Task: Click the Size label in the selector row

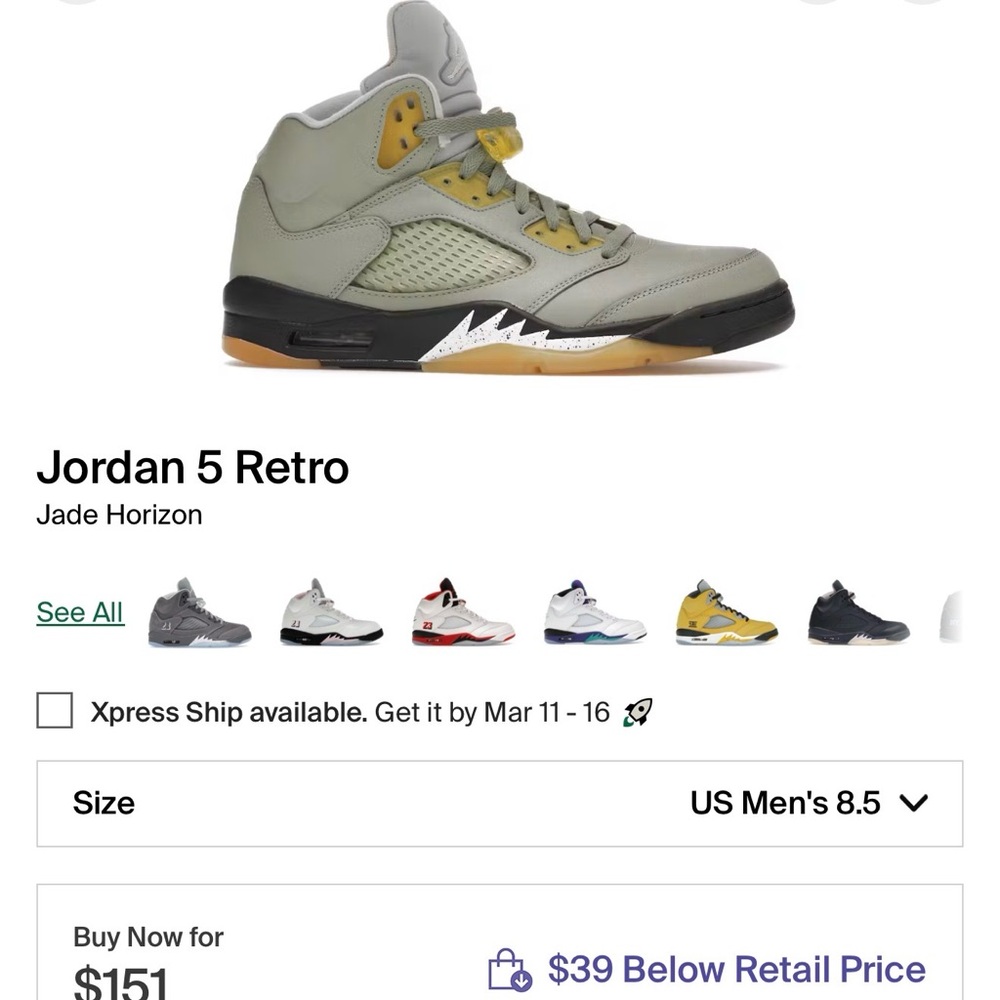Action: point(97,802)
